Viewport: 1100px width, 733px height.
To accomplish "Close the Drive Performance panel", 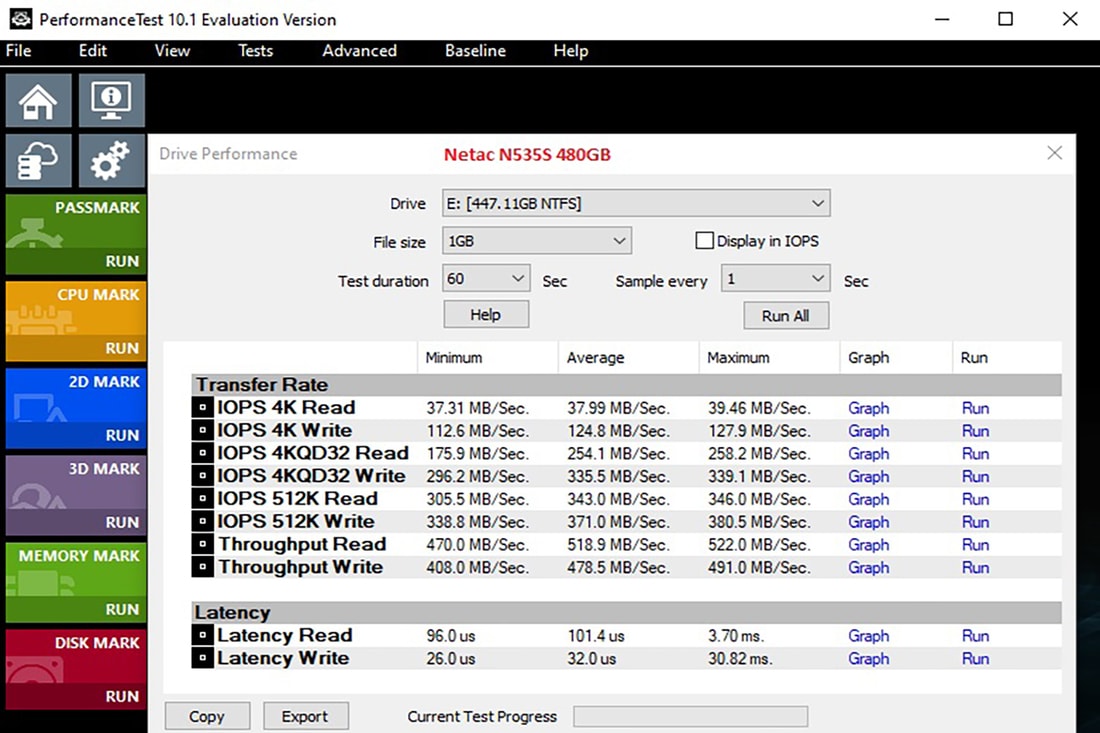I will click(x=1054, y=153).
